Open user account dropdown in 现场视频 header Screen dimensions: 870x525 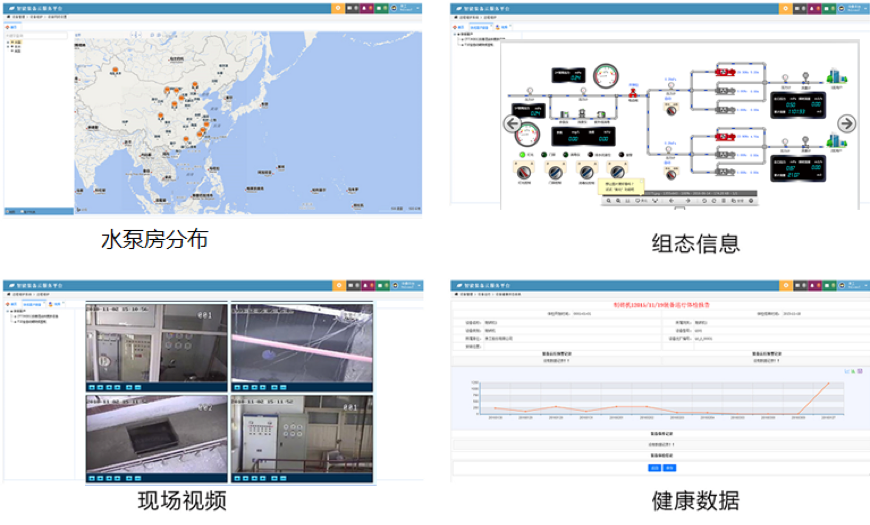tap(408, 285)
